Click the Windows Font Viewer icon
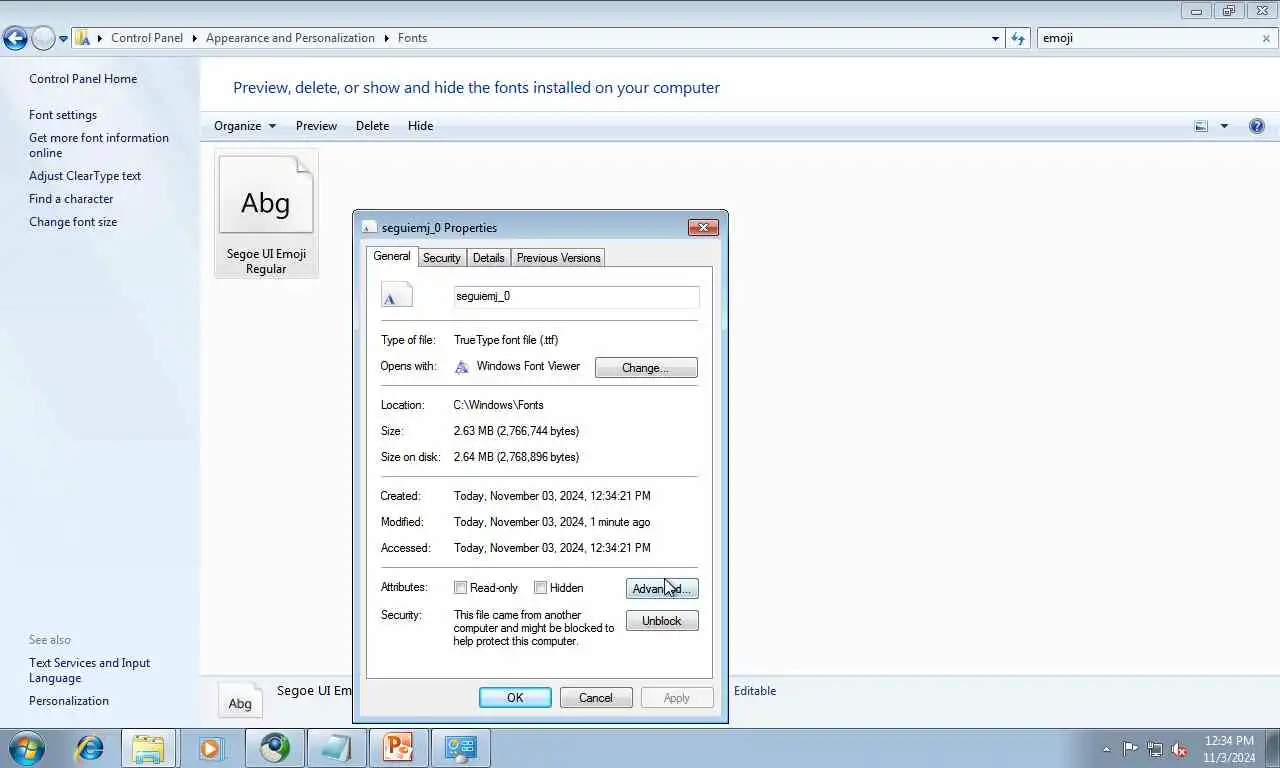This screenshot has width=1280, height=768. coord(461,367)
